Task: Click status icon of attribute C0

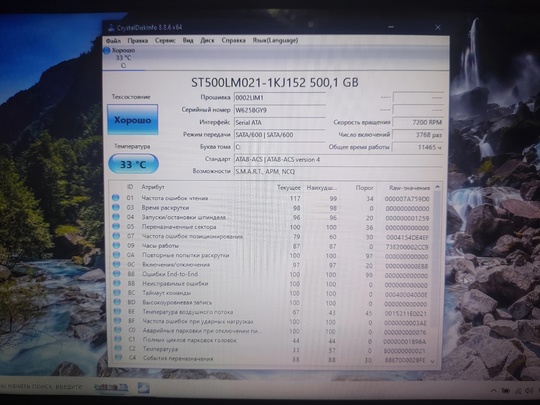Action: (x=118, y=330)
